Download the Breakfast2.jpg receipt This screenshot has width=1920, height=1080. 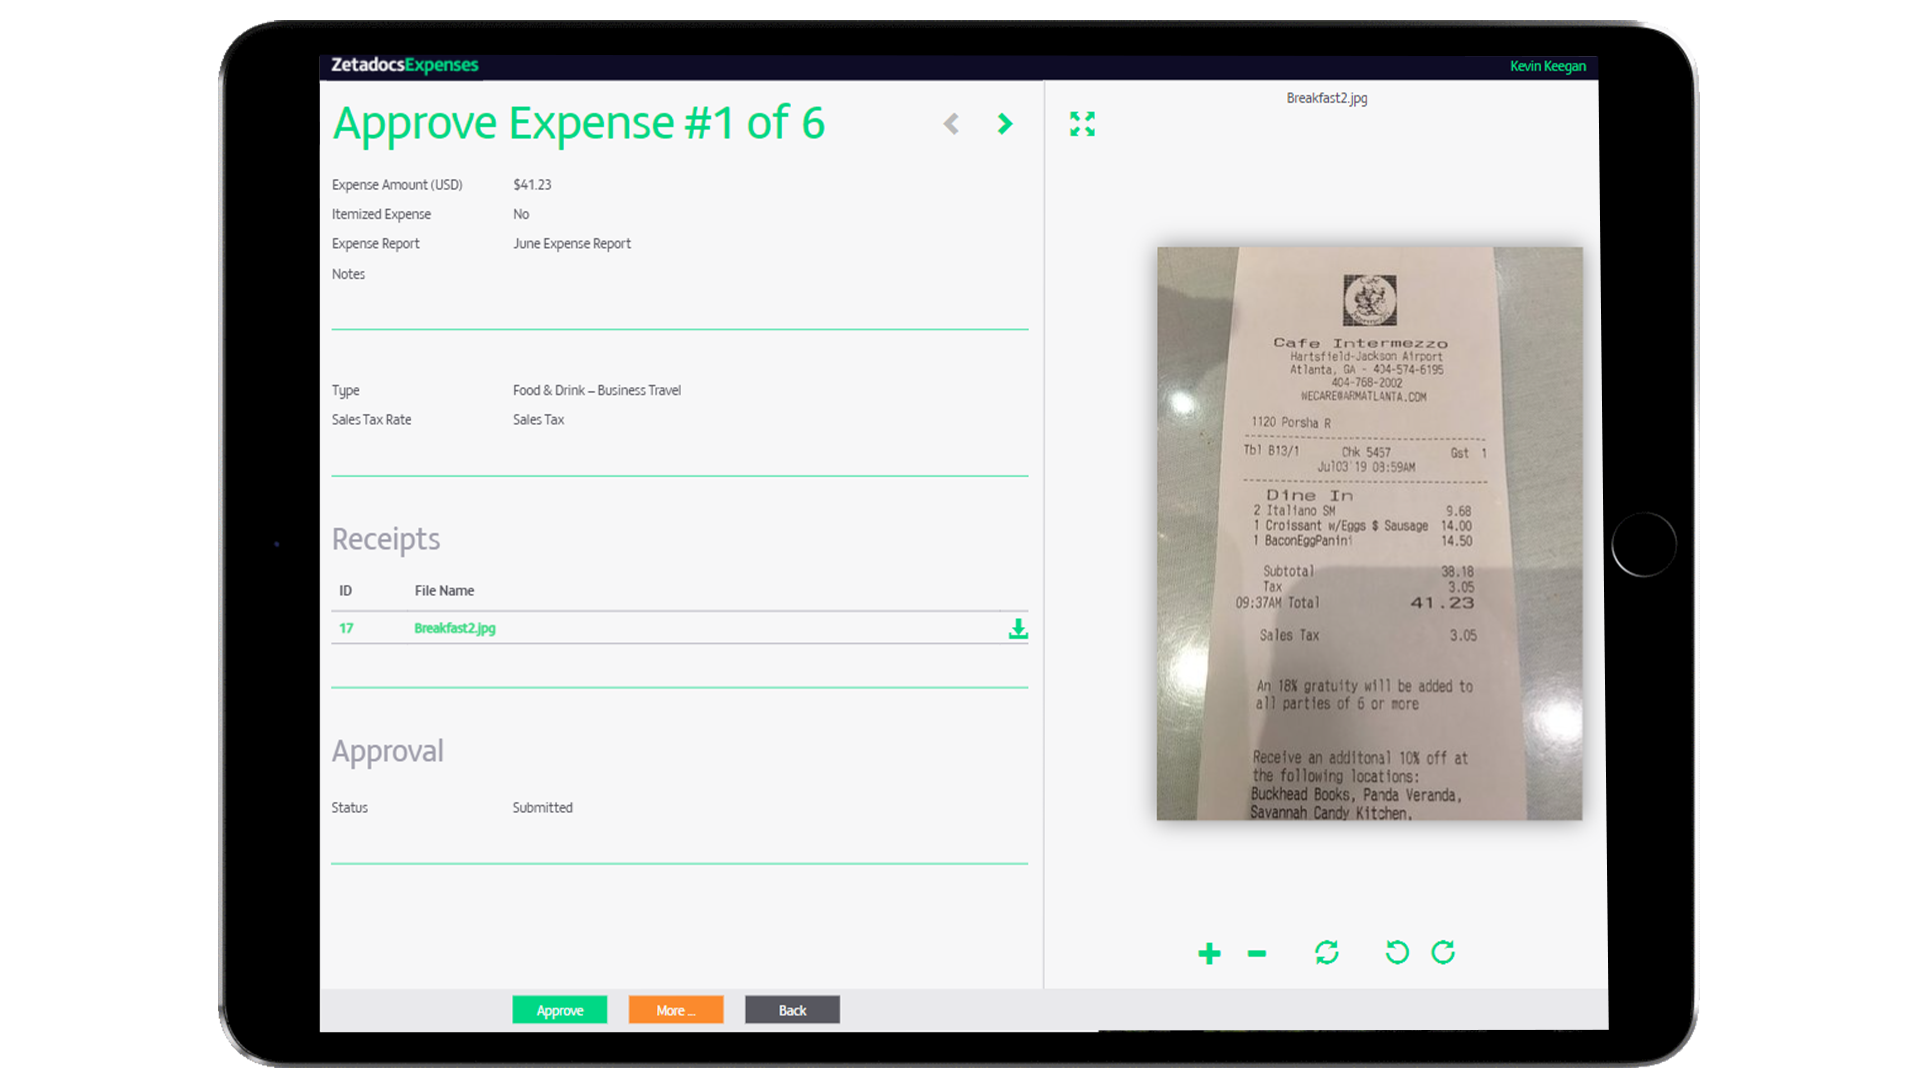(1018, 629)
